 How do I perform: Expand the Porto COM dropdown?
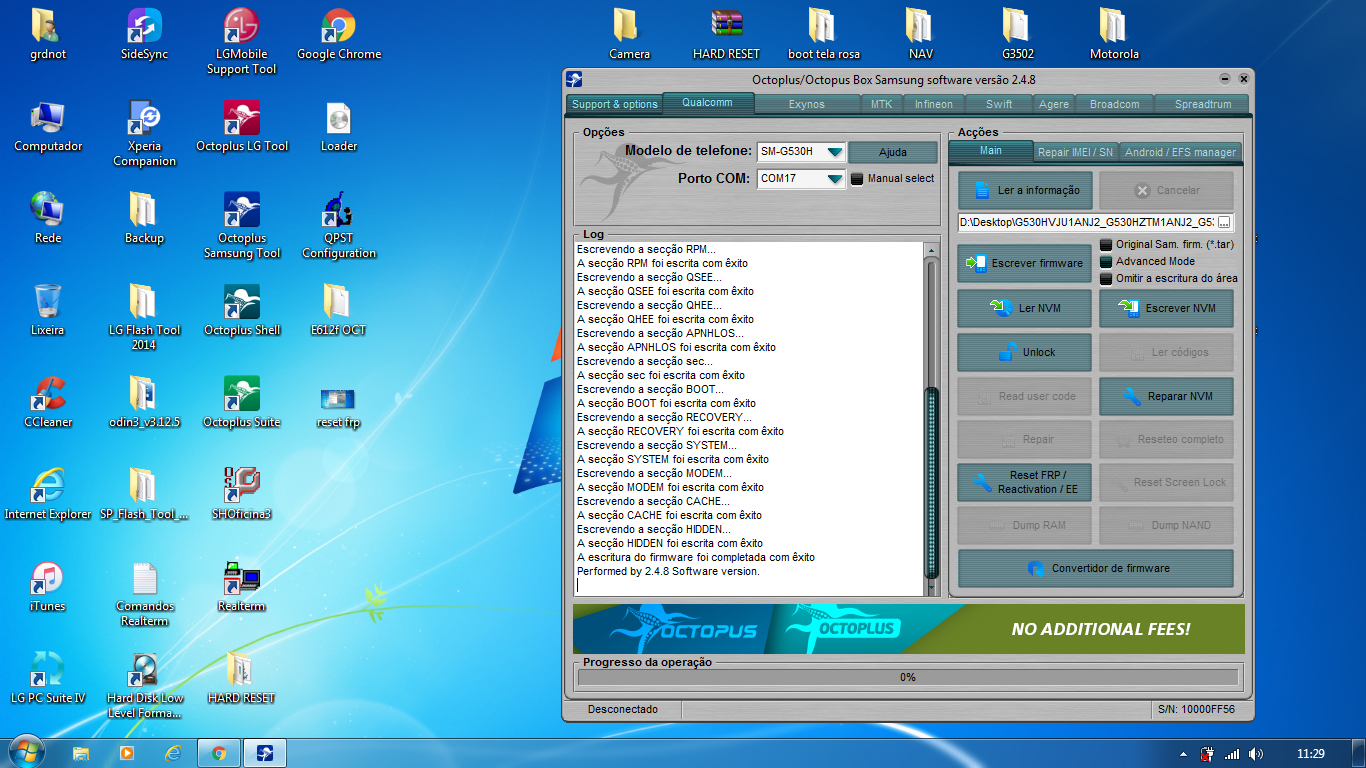point(833,179)
